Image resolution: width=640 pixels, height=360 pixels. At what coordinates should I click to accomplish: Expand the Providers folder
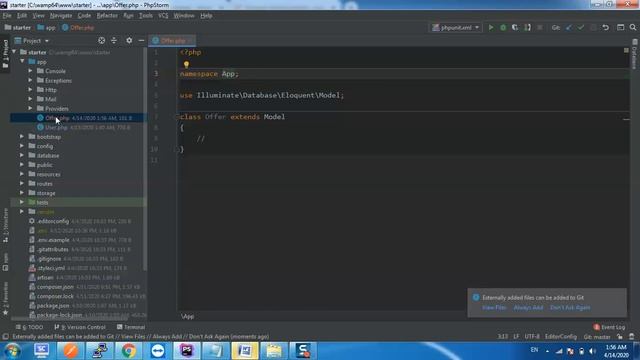[x=30, y=109]
